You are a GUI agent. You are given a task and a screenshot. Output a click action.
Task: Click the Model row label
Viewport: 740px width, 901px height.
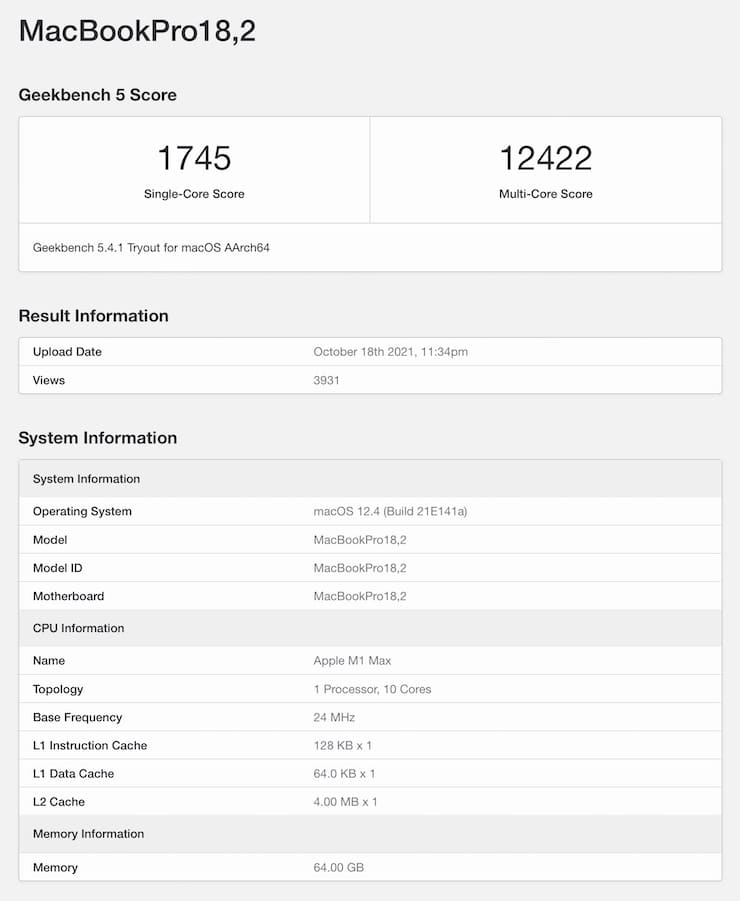click(50, 540)
